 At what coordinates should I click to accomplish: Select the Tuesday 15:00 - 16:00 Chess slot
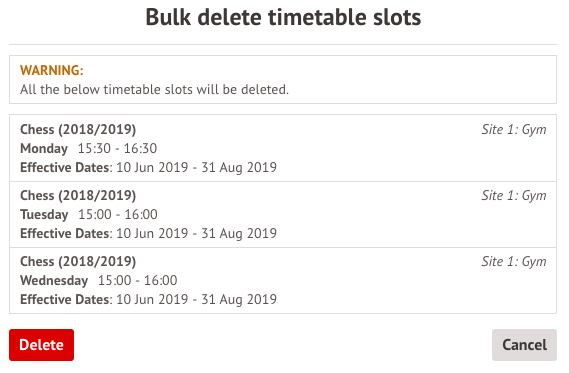tap(283, 214)
